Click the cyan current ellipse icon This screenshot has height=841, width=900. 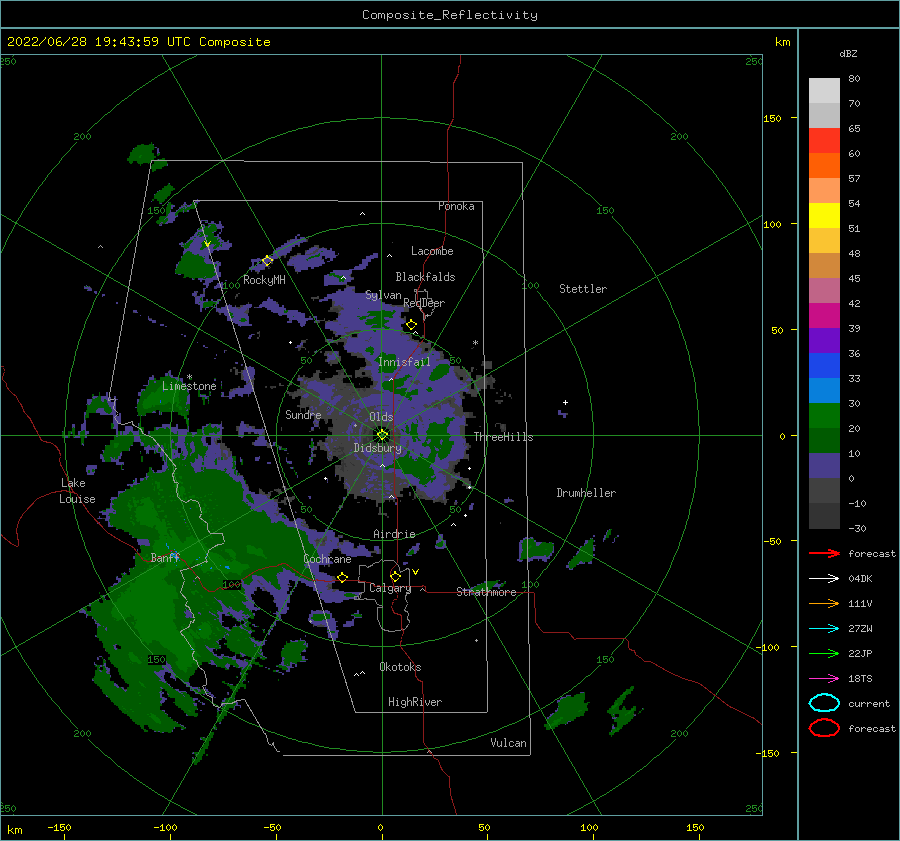(x=824, y=703)
